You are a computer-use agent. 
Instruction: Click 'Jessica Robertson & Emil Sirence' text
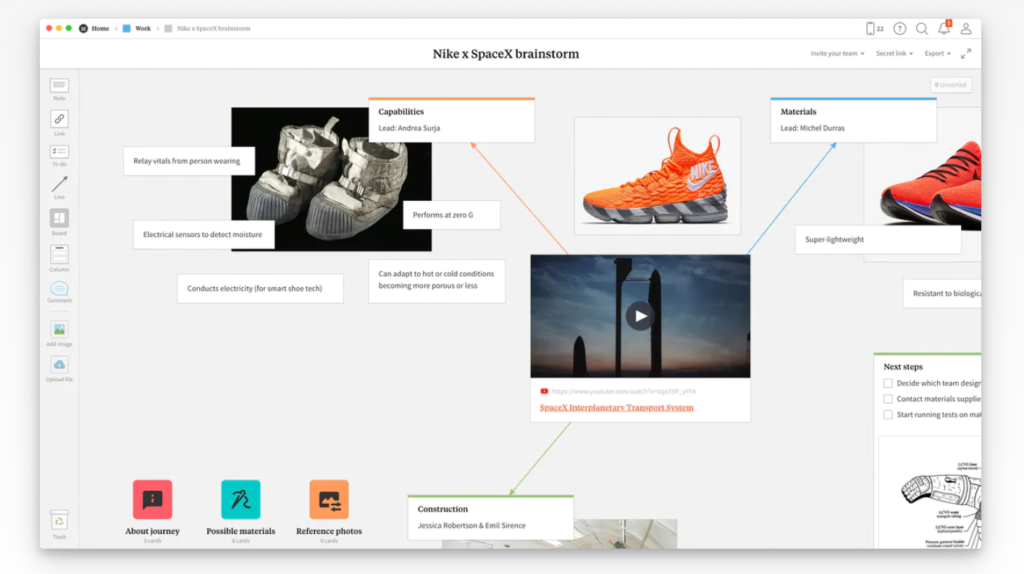[472, 525]
